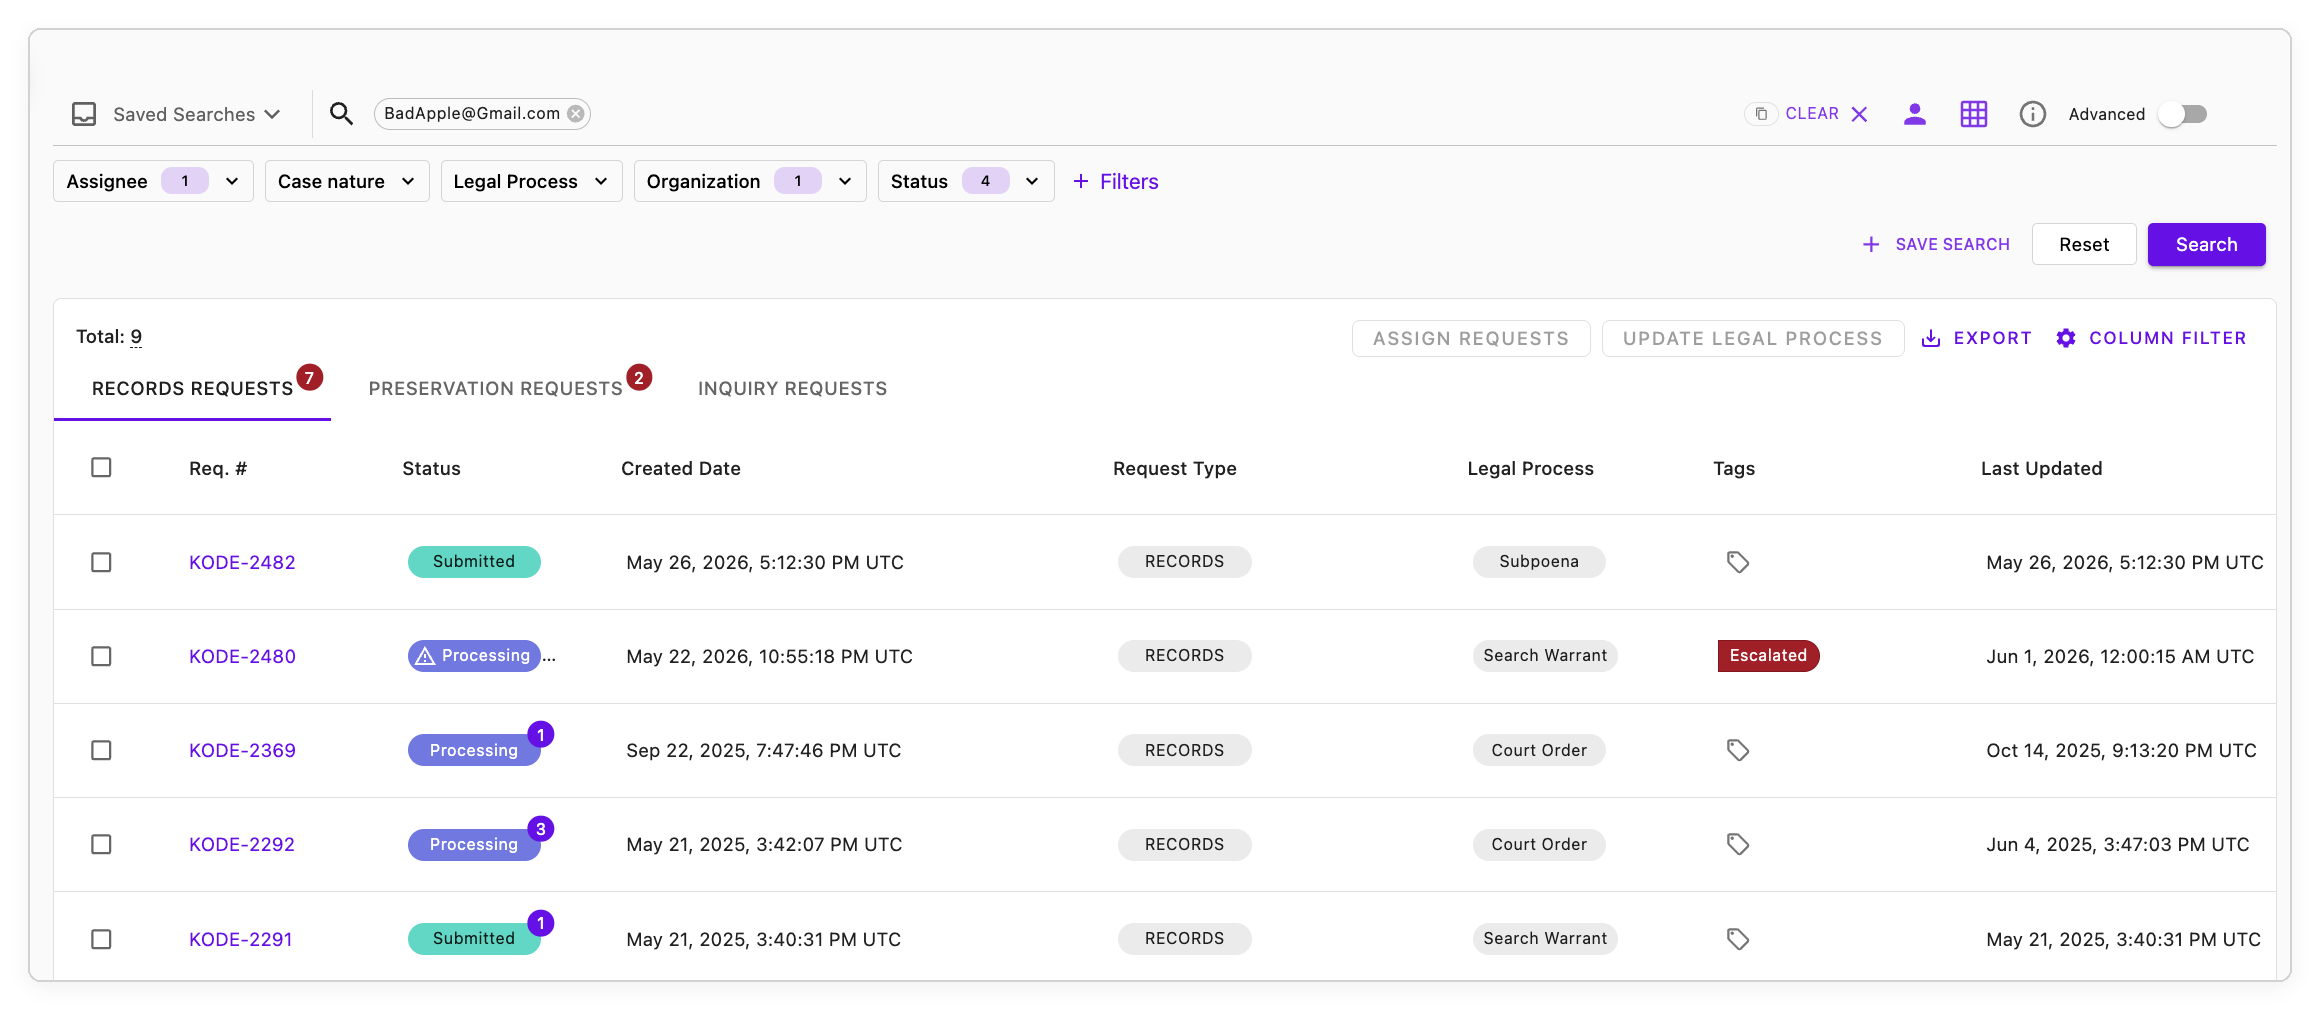Sort by Request Type column header
2320x1010 pixels.
pyautogui.click(x=1175, y=468)
